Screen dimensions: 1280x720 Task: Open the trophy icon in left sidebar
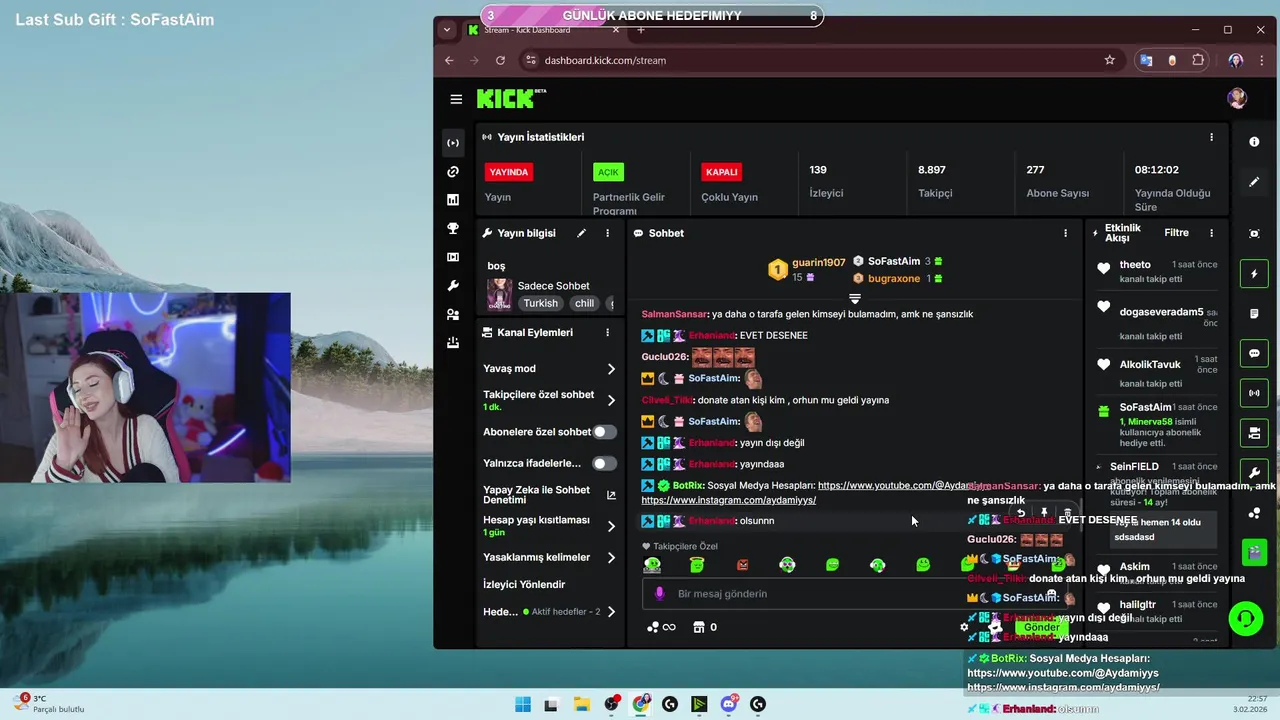coord(453,229)
